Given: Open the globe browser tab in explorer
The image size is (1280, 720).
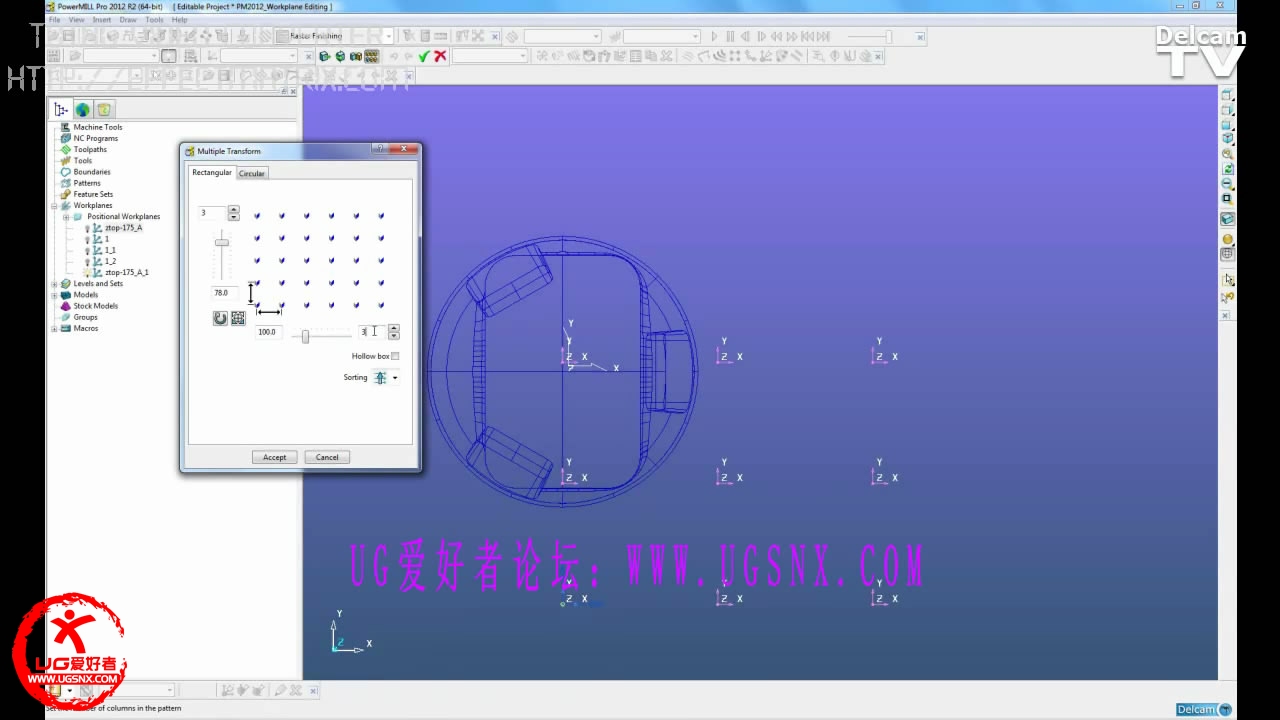Looking at the screenshot, I should [x=82, y=110].
